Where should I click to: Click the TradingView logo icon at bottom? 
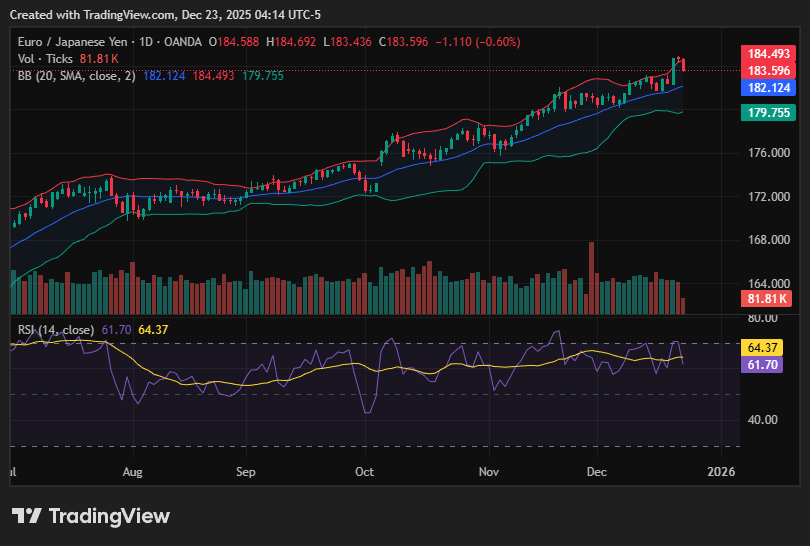(27, 516)
